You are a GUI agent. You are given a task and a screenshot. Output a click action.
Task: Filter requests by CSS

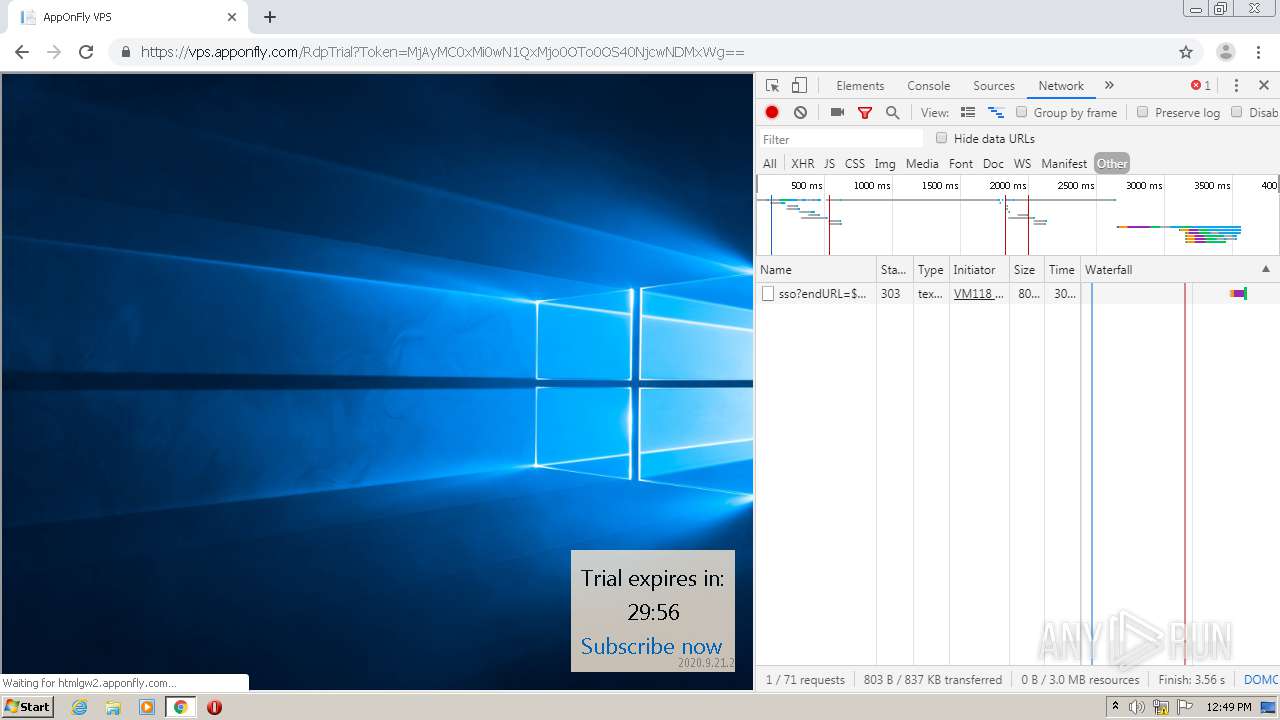tap(855, 164)
